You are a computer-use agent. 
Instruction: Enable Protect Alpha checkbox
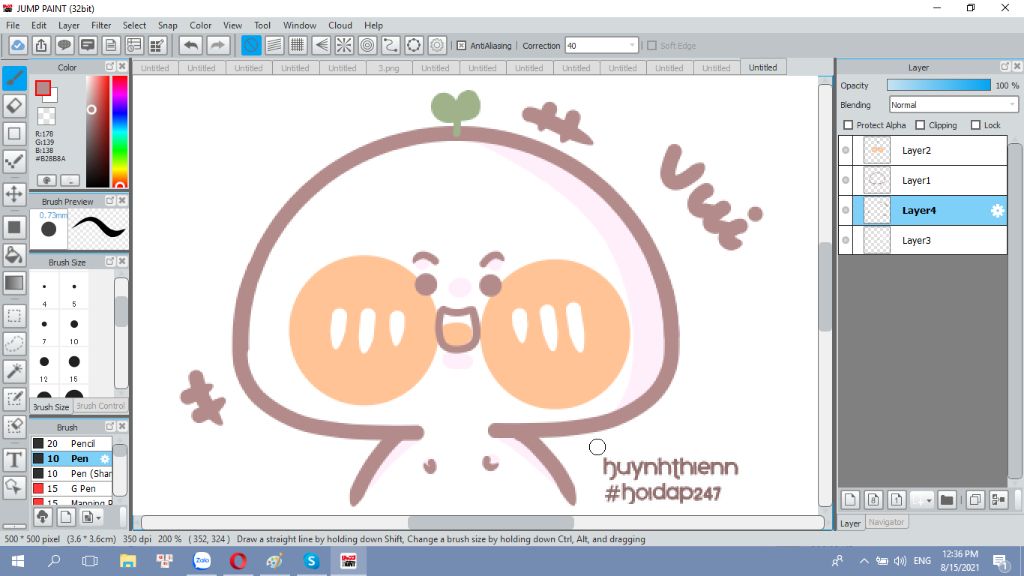(848, 125)
